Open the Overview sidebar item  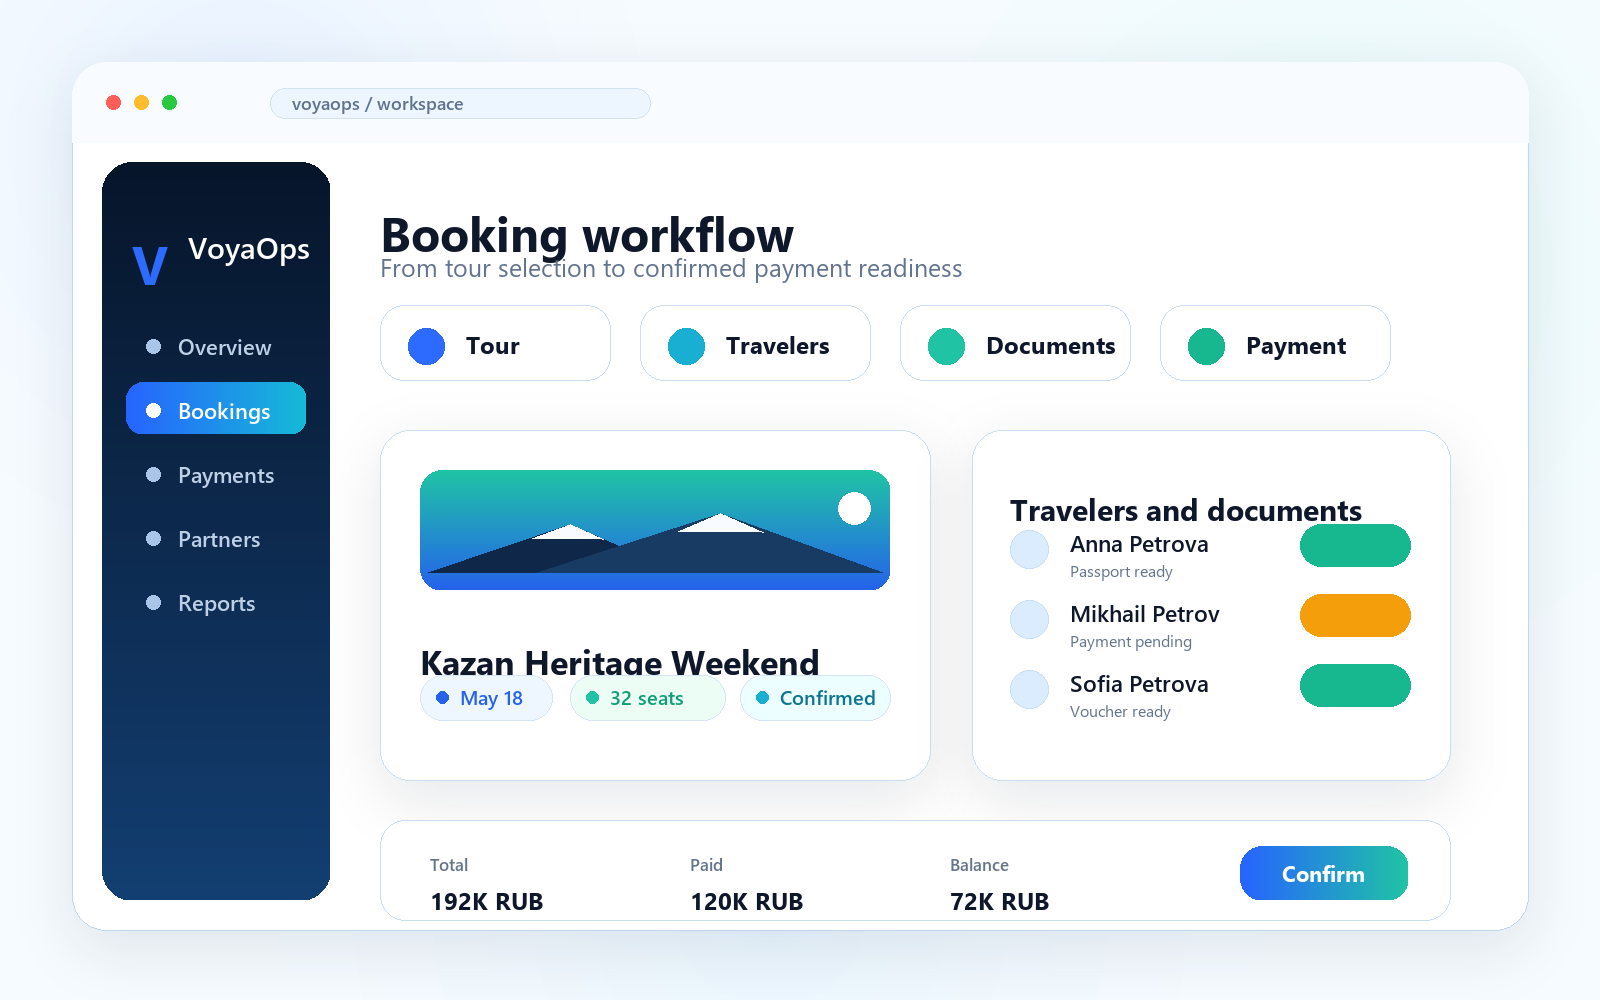pos(216,347)
